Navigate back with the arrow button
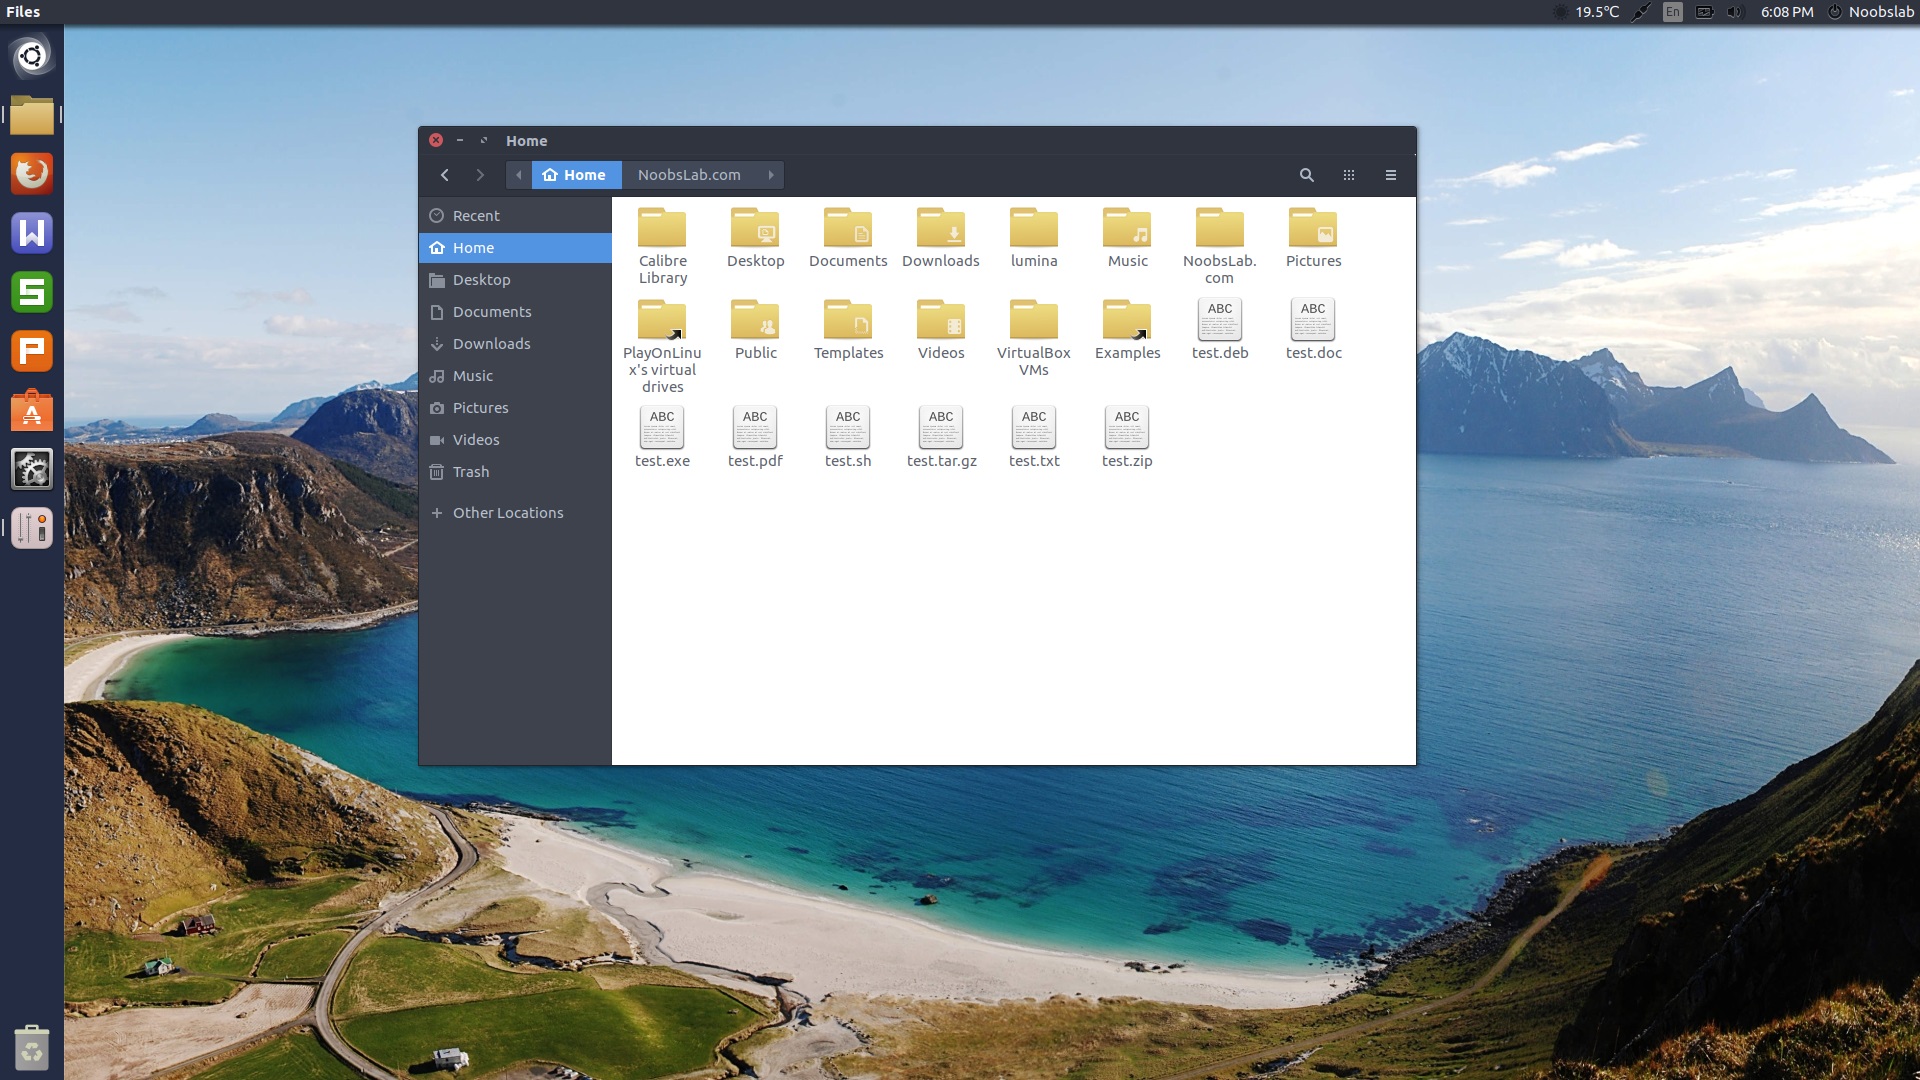Viewport: 1920px width, 1080px height. point(445,175)
